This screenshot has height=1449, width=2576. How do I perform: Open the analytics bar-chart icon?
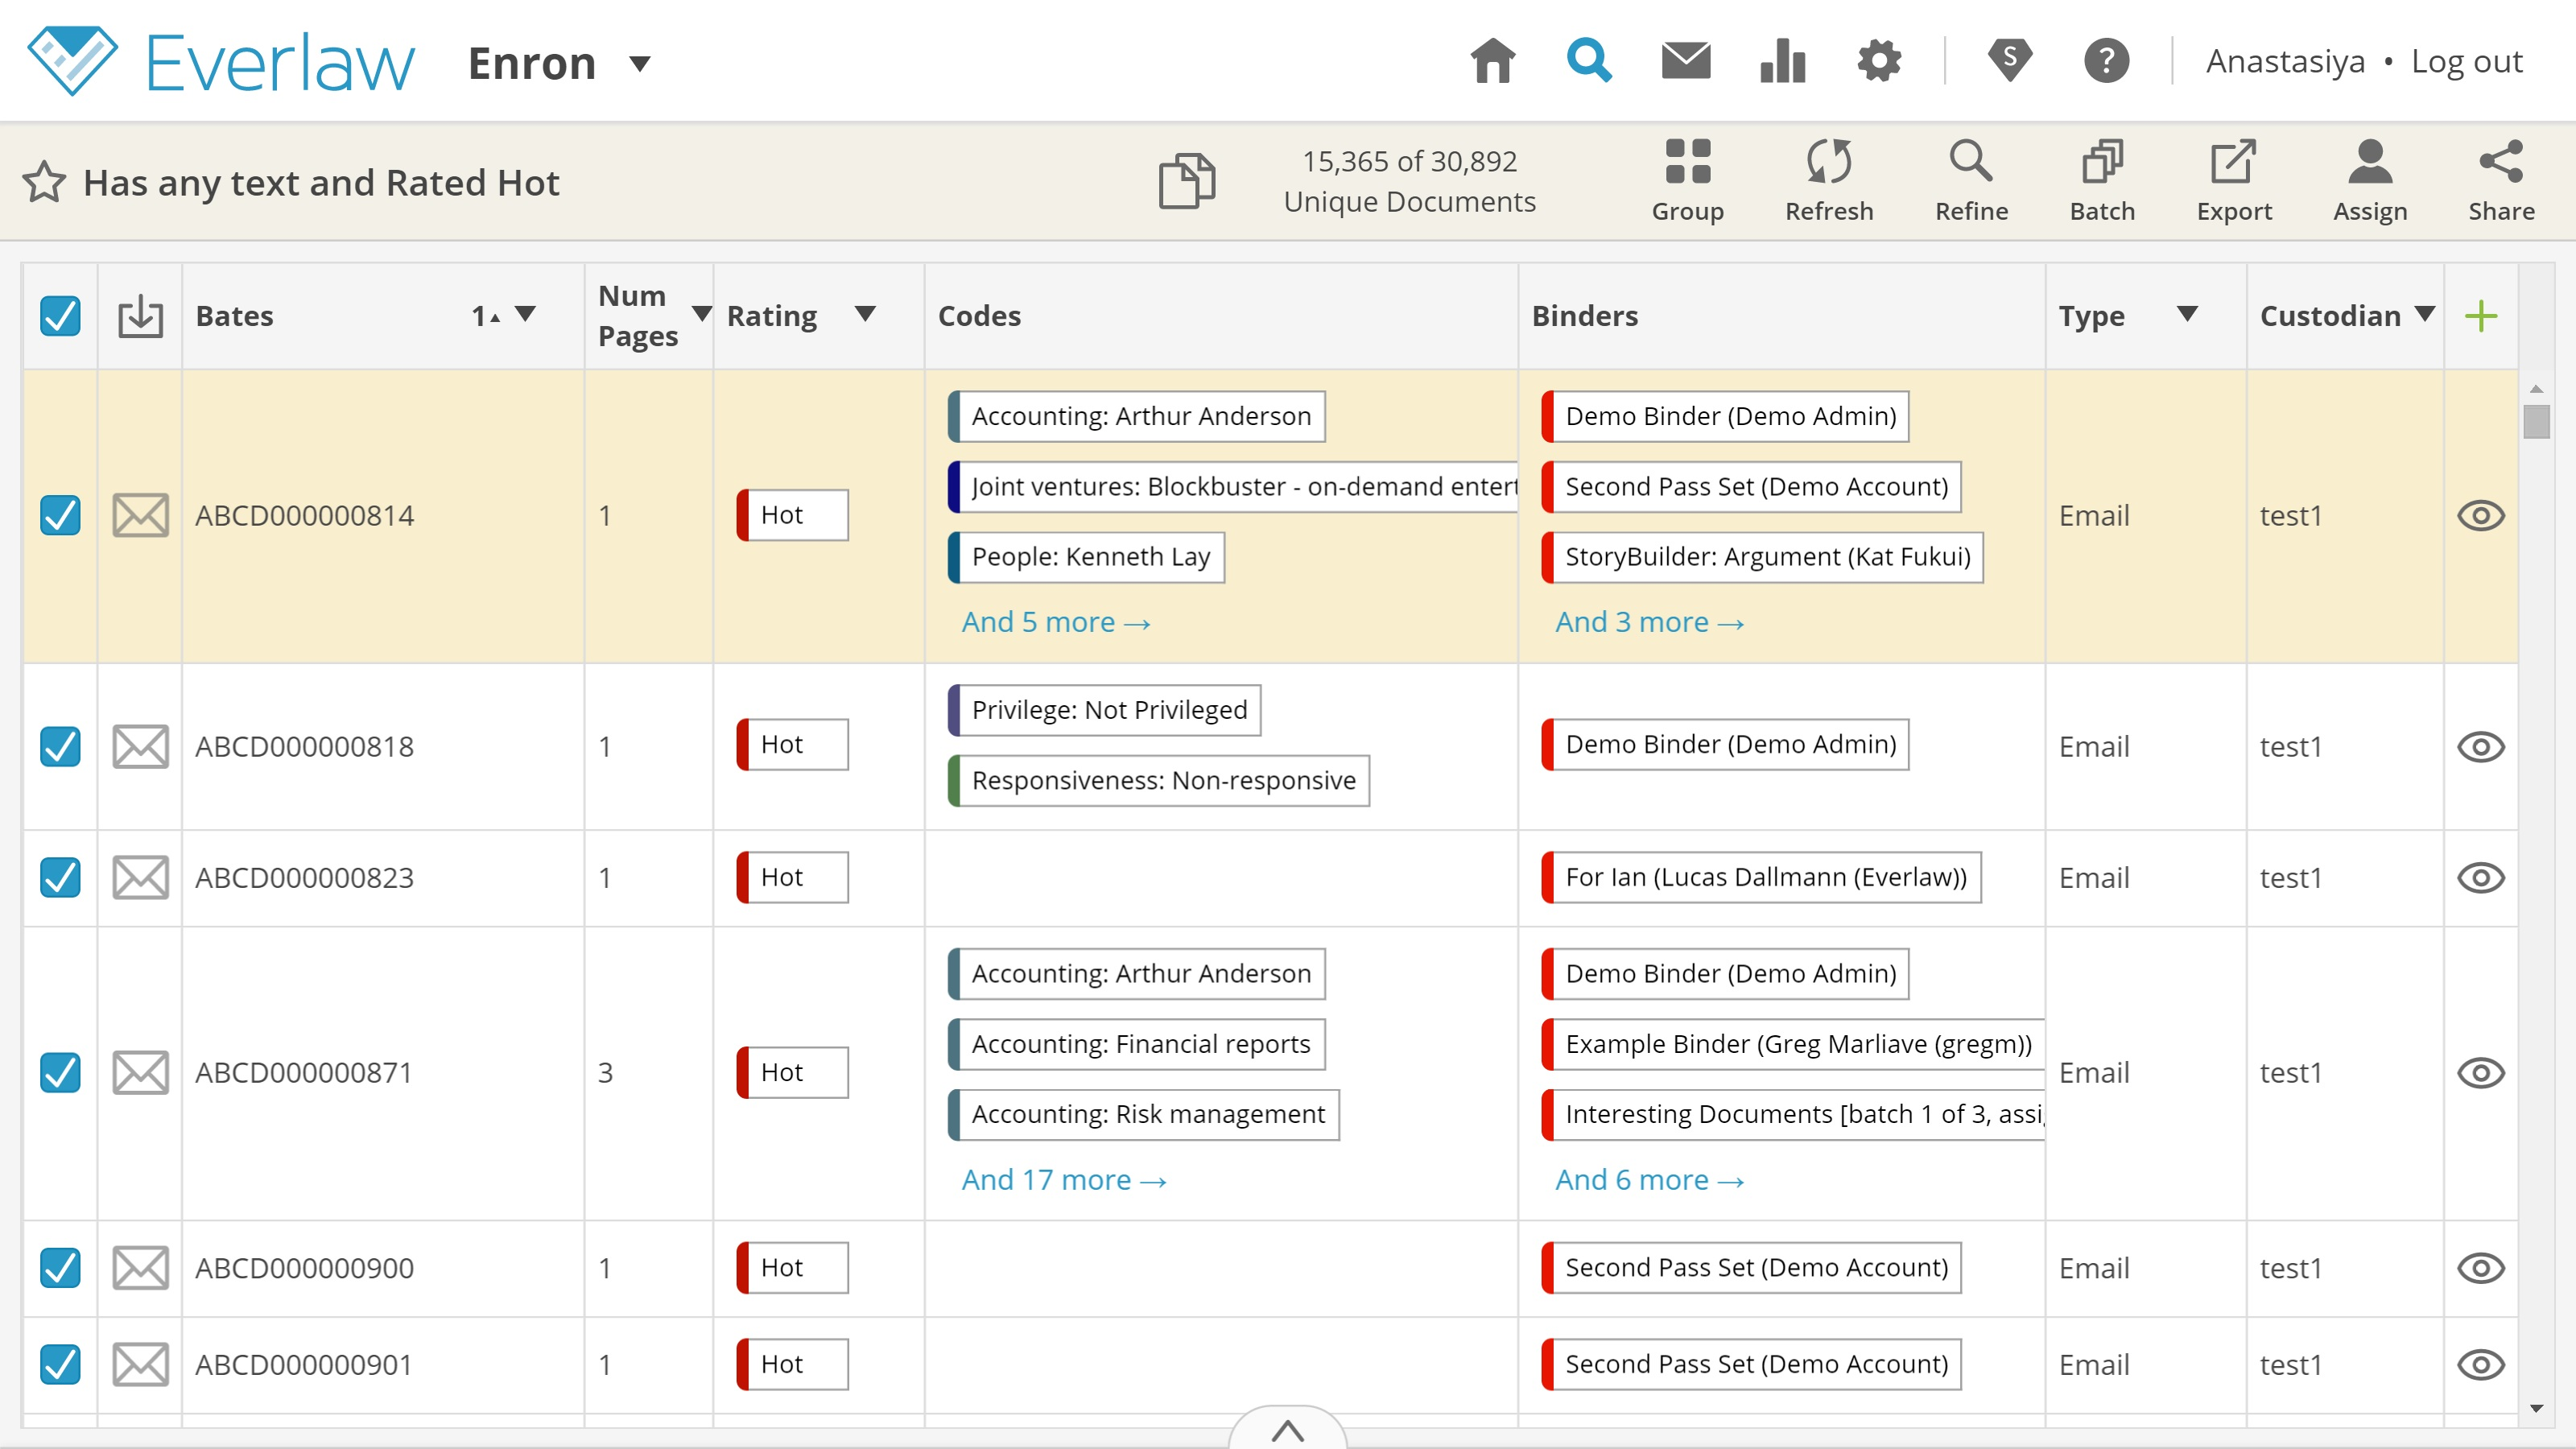[1782, 60]
